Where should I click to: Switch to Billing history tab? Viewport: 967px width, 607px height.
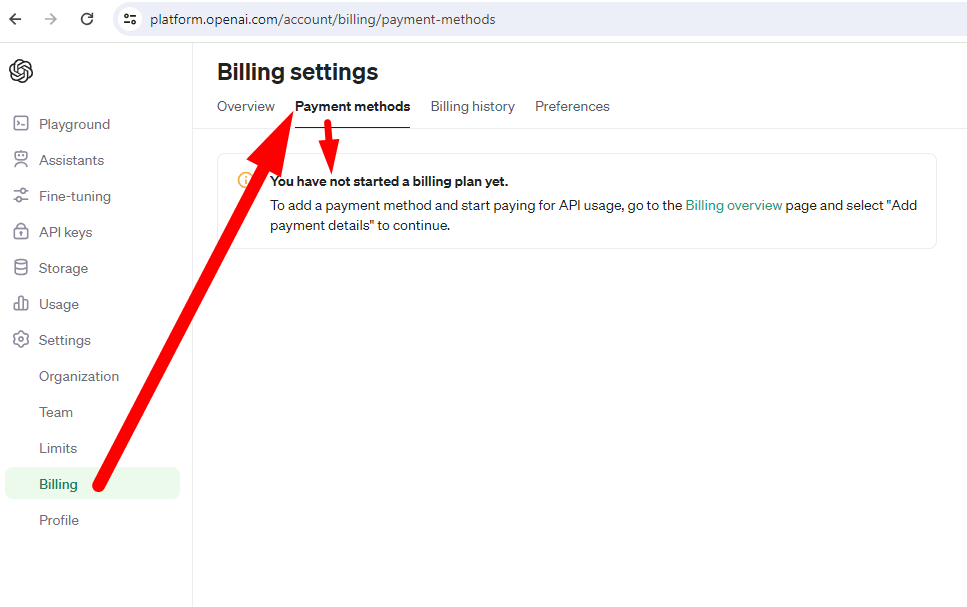pyautogui.click(x=472, y=106)
